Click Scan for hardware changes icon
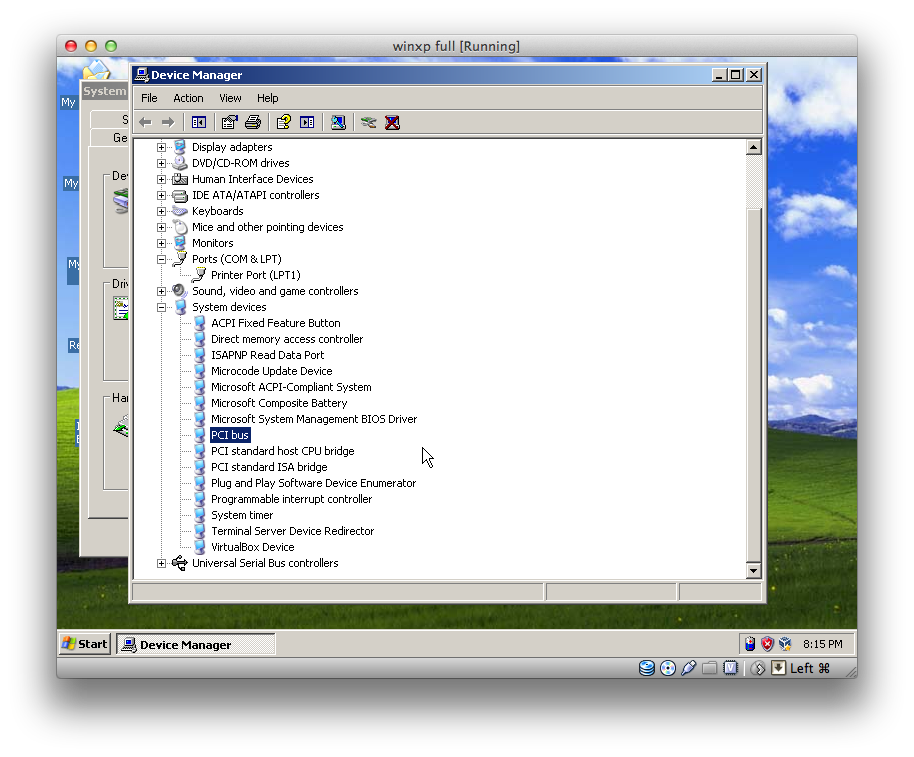 tap(338, 122)
